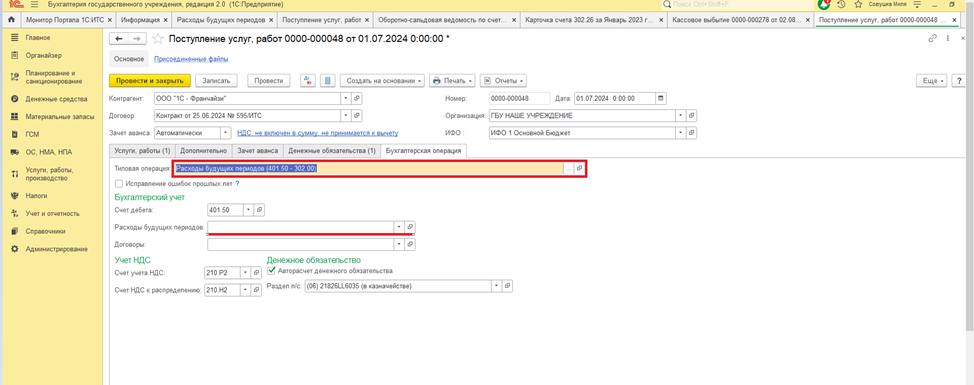
Task: Open the Счет дебета 401.50 dropdown arrow
Action: [x=249, y=210]
